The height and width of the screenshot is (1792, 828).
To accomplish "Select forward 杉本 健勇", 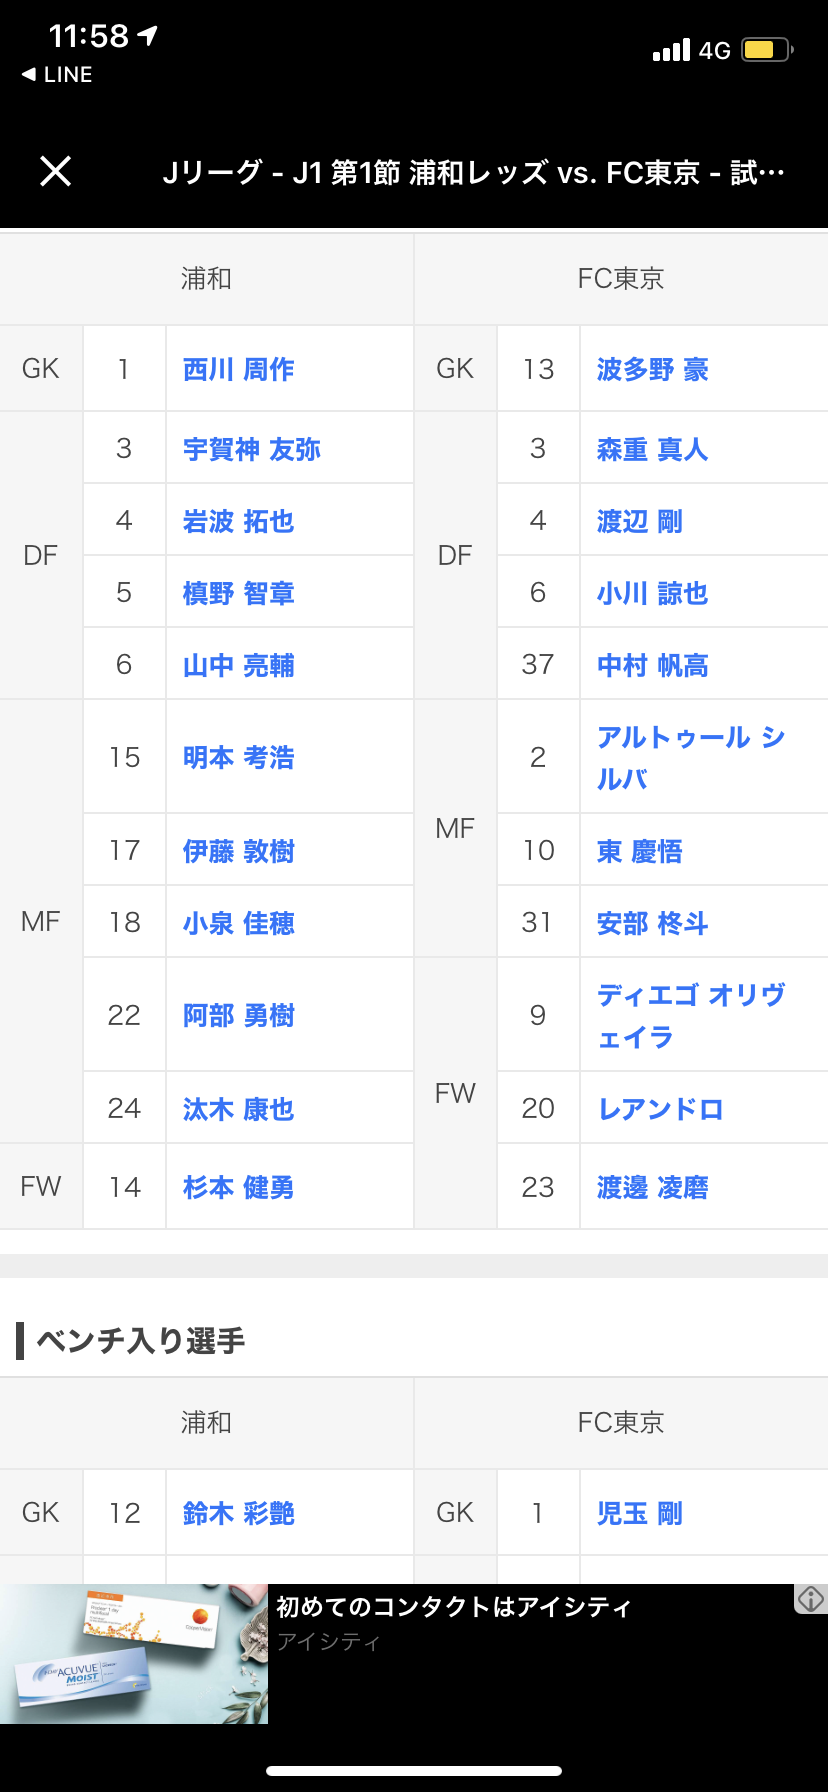I will [x=239, y=1187].
